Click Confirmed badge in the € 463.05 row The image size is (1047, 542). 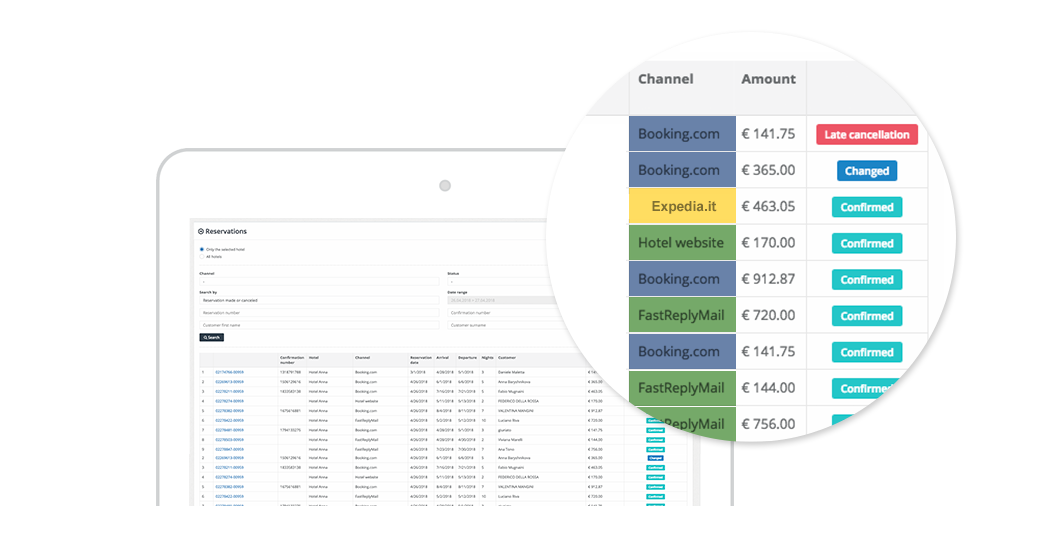click(867, 207)
